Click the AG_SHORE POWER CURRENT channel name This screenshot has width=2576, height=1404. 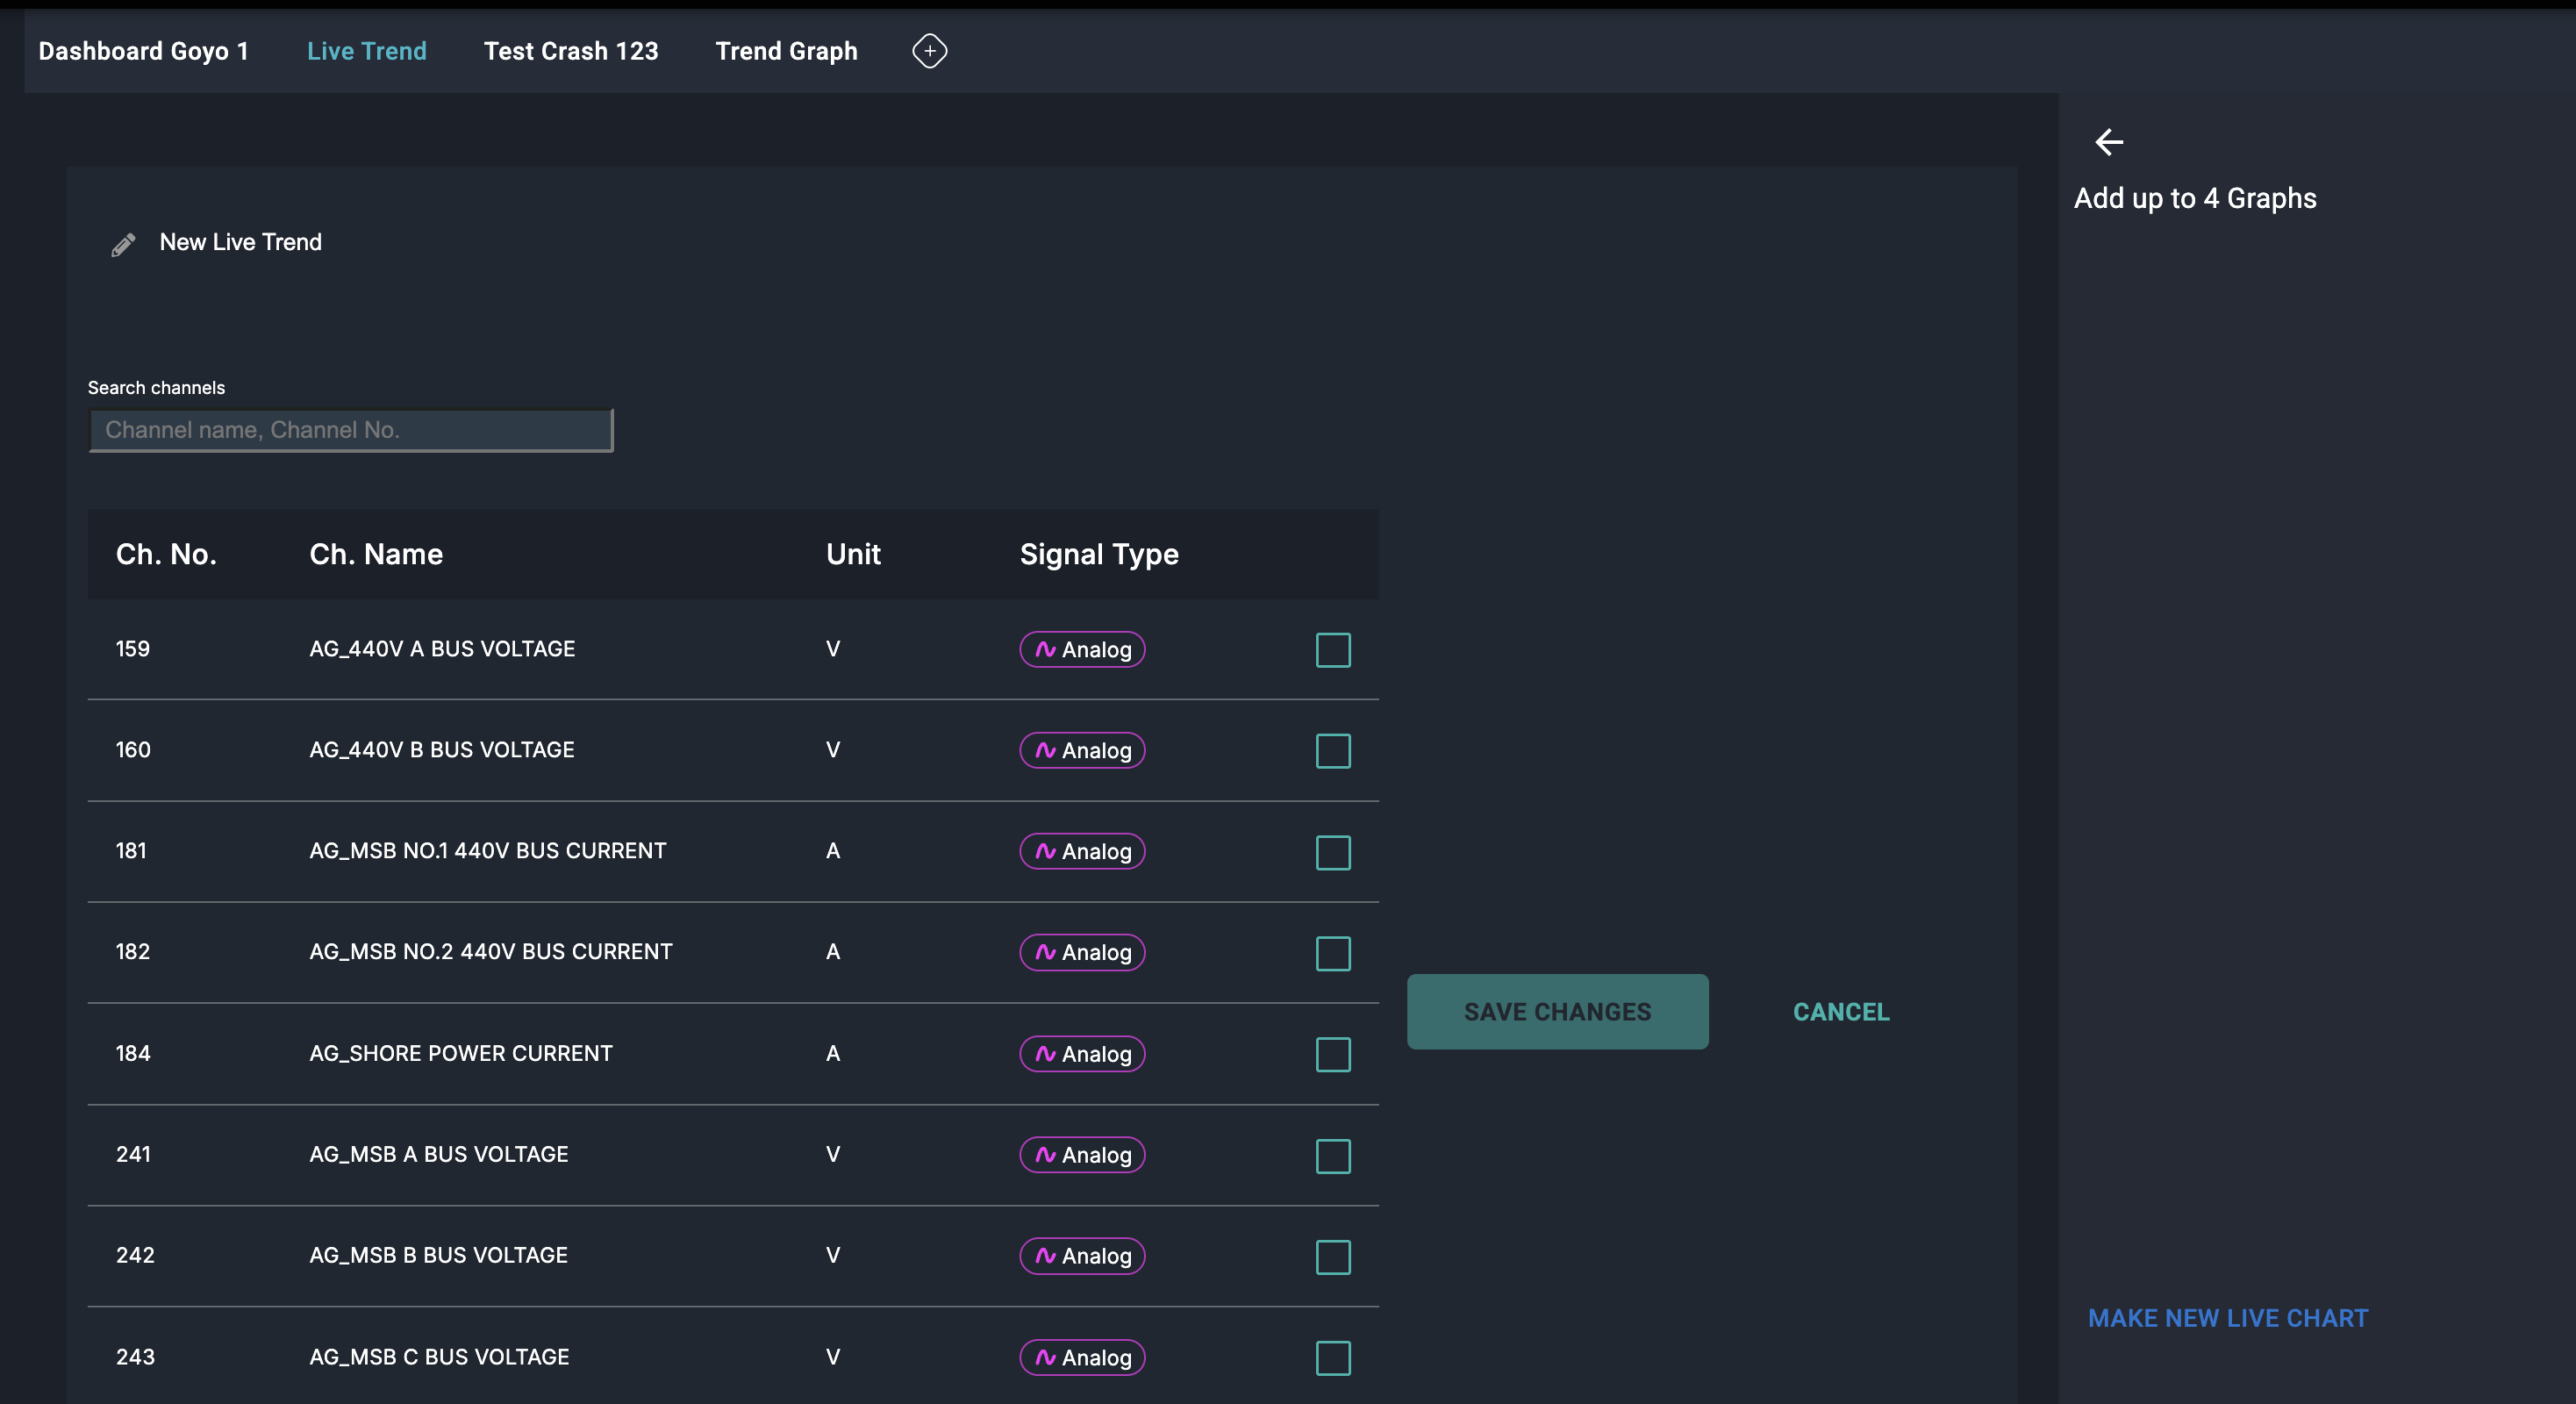coord(461,1053)
